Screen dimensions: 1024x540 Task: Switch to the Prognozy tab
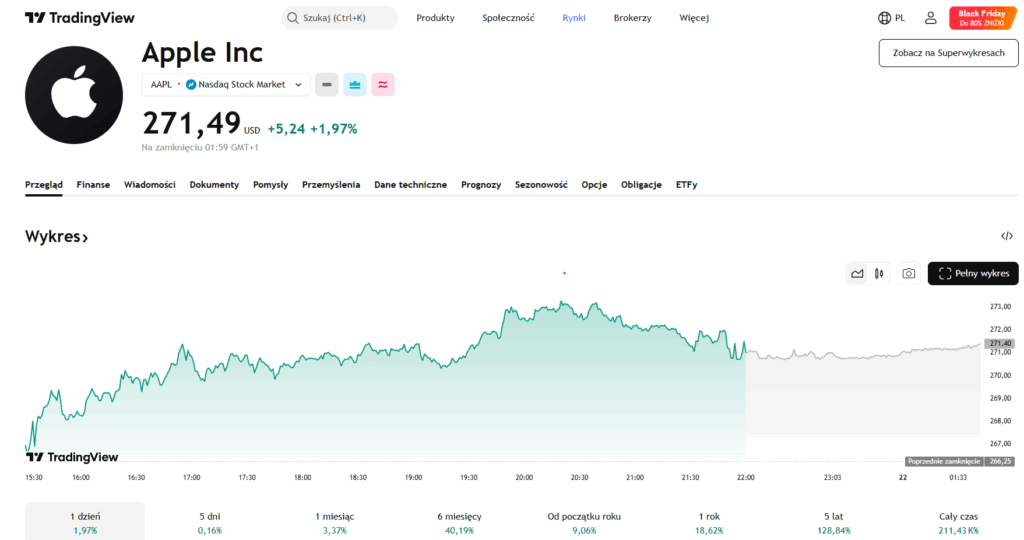(x=481, y=185)
